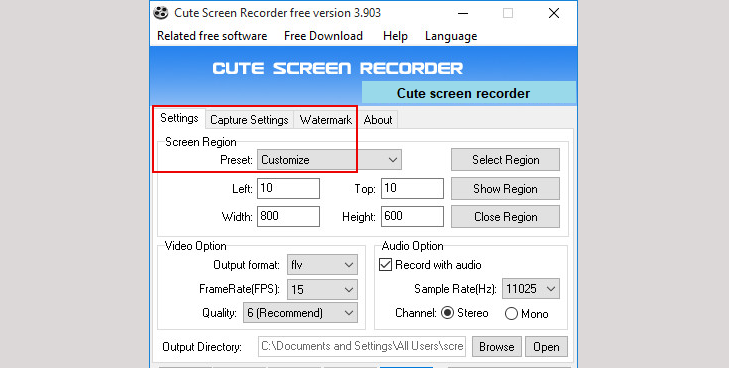The width and height of the screenshot is (729, 368).
Task: Click the Height field showing 600
Action: tap(412, 216)
